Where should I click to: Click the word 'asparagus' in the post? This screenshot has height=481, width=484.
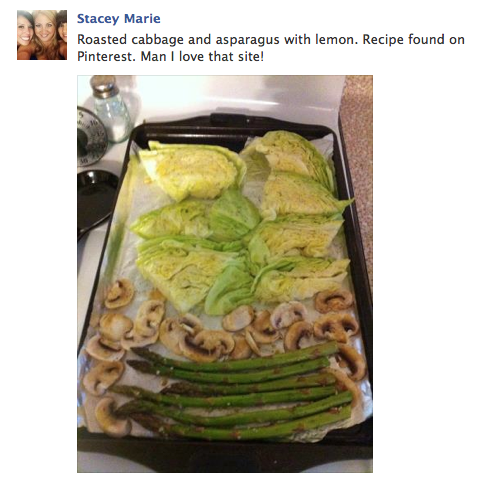click(247, 40)
